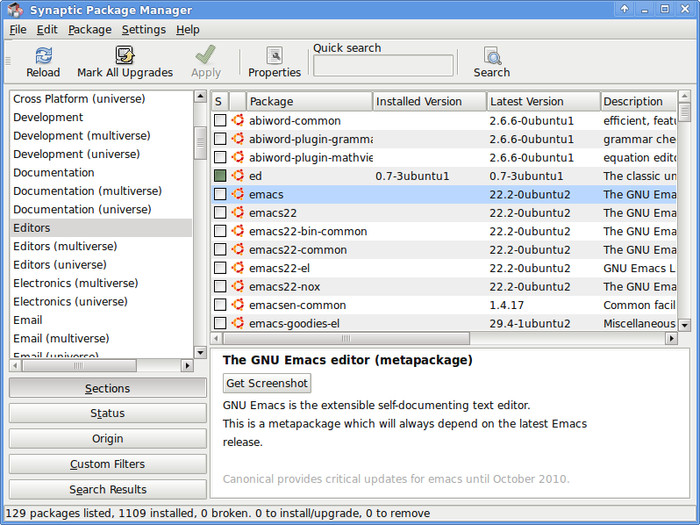Click the sections list horizontal scrollbar thumb
Image resolution: width=700 pixels, height=525 pixels.
[79, 366]
